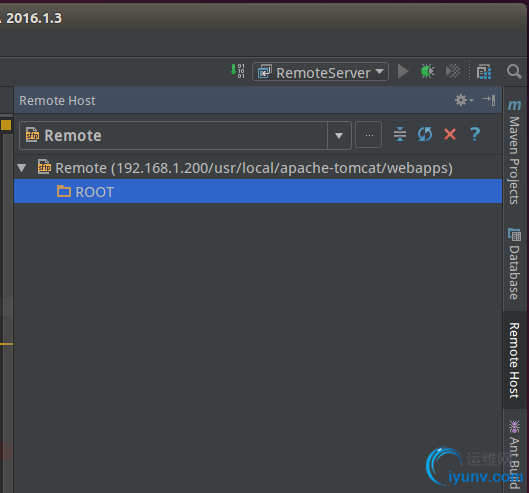
Task: Click the Search Everywhere magnifier
Action: click(x=514, y=72)
